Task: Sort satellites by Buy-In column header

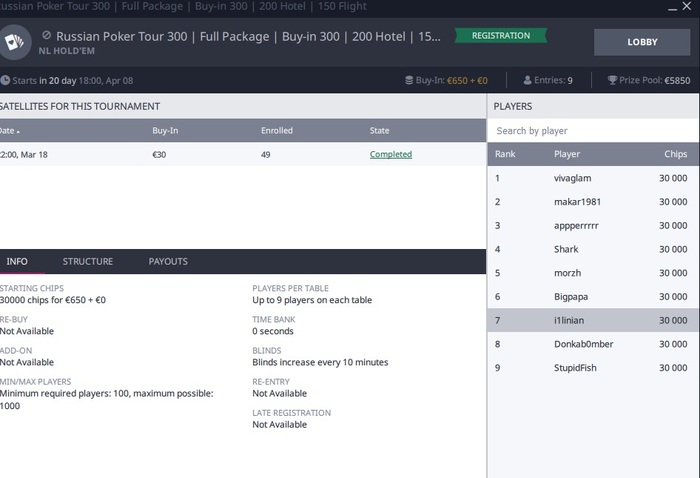Action: coord(165,131)
